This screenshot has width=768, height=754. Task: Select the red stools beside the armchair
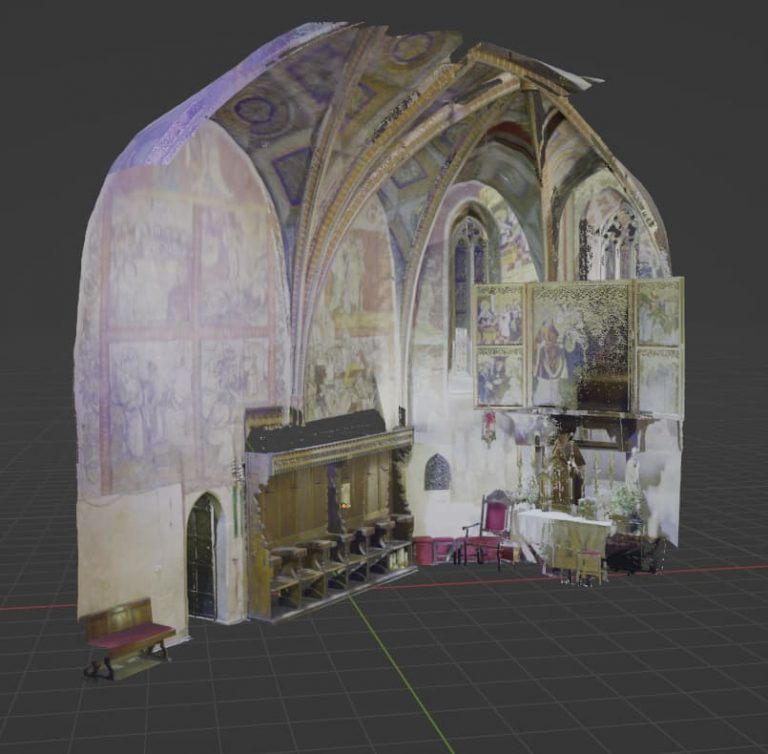click(432, 549)
